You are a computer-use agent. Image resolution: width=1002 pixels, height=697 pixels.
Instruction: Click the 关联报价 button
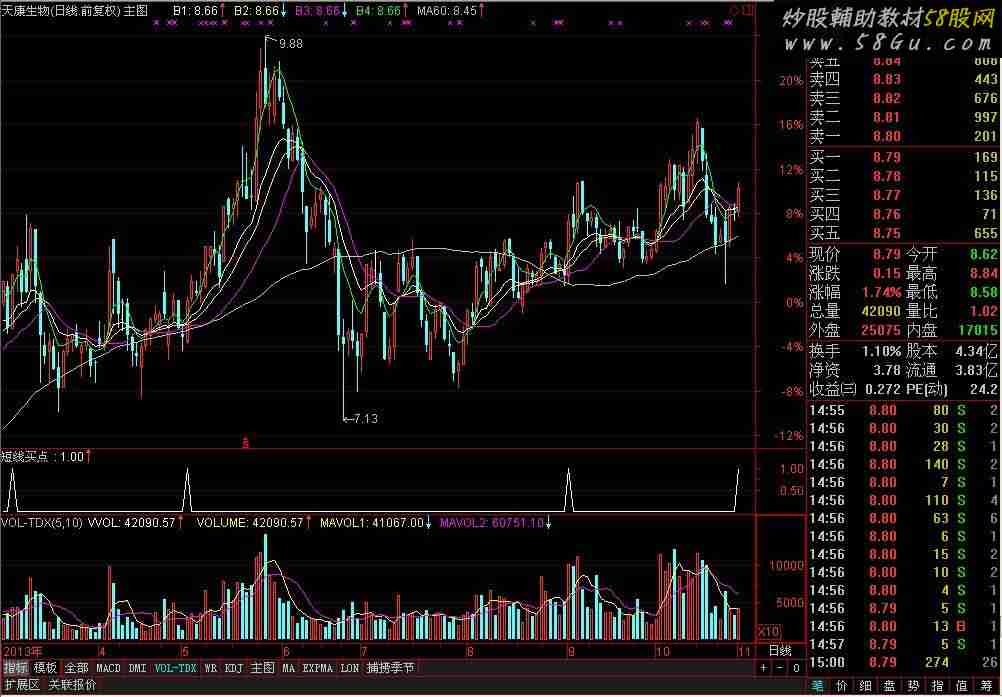pos(72,685)
